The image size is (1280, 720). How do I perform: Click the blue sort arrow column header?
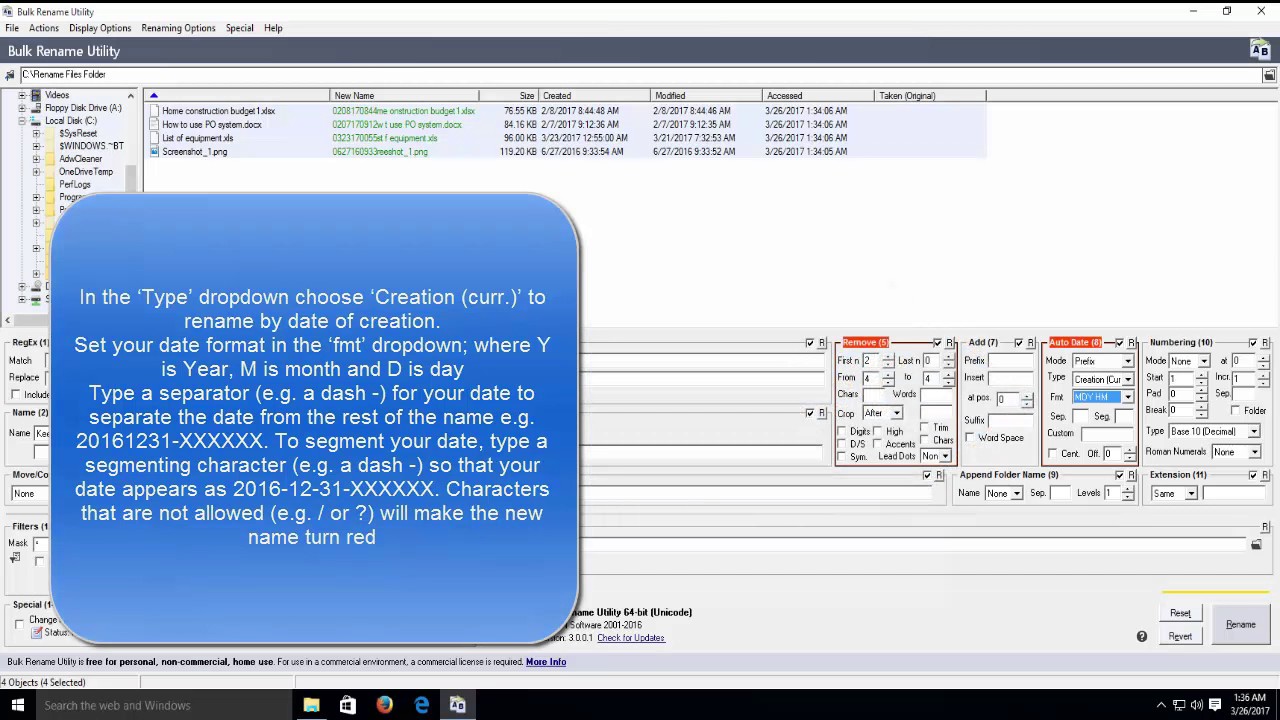coord(237,96)
